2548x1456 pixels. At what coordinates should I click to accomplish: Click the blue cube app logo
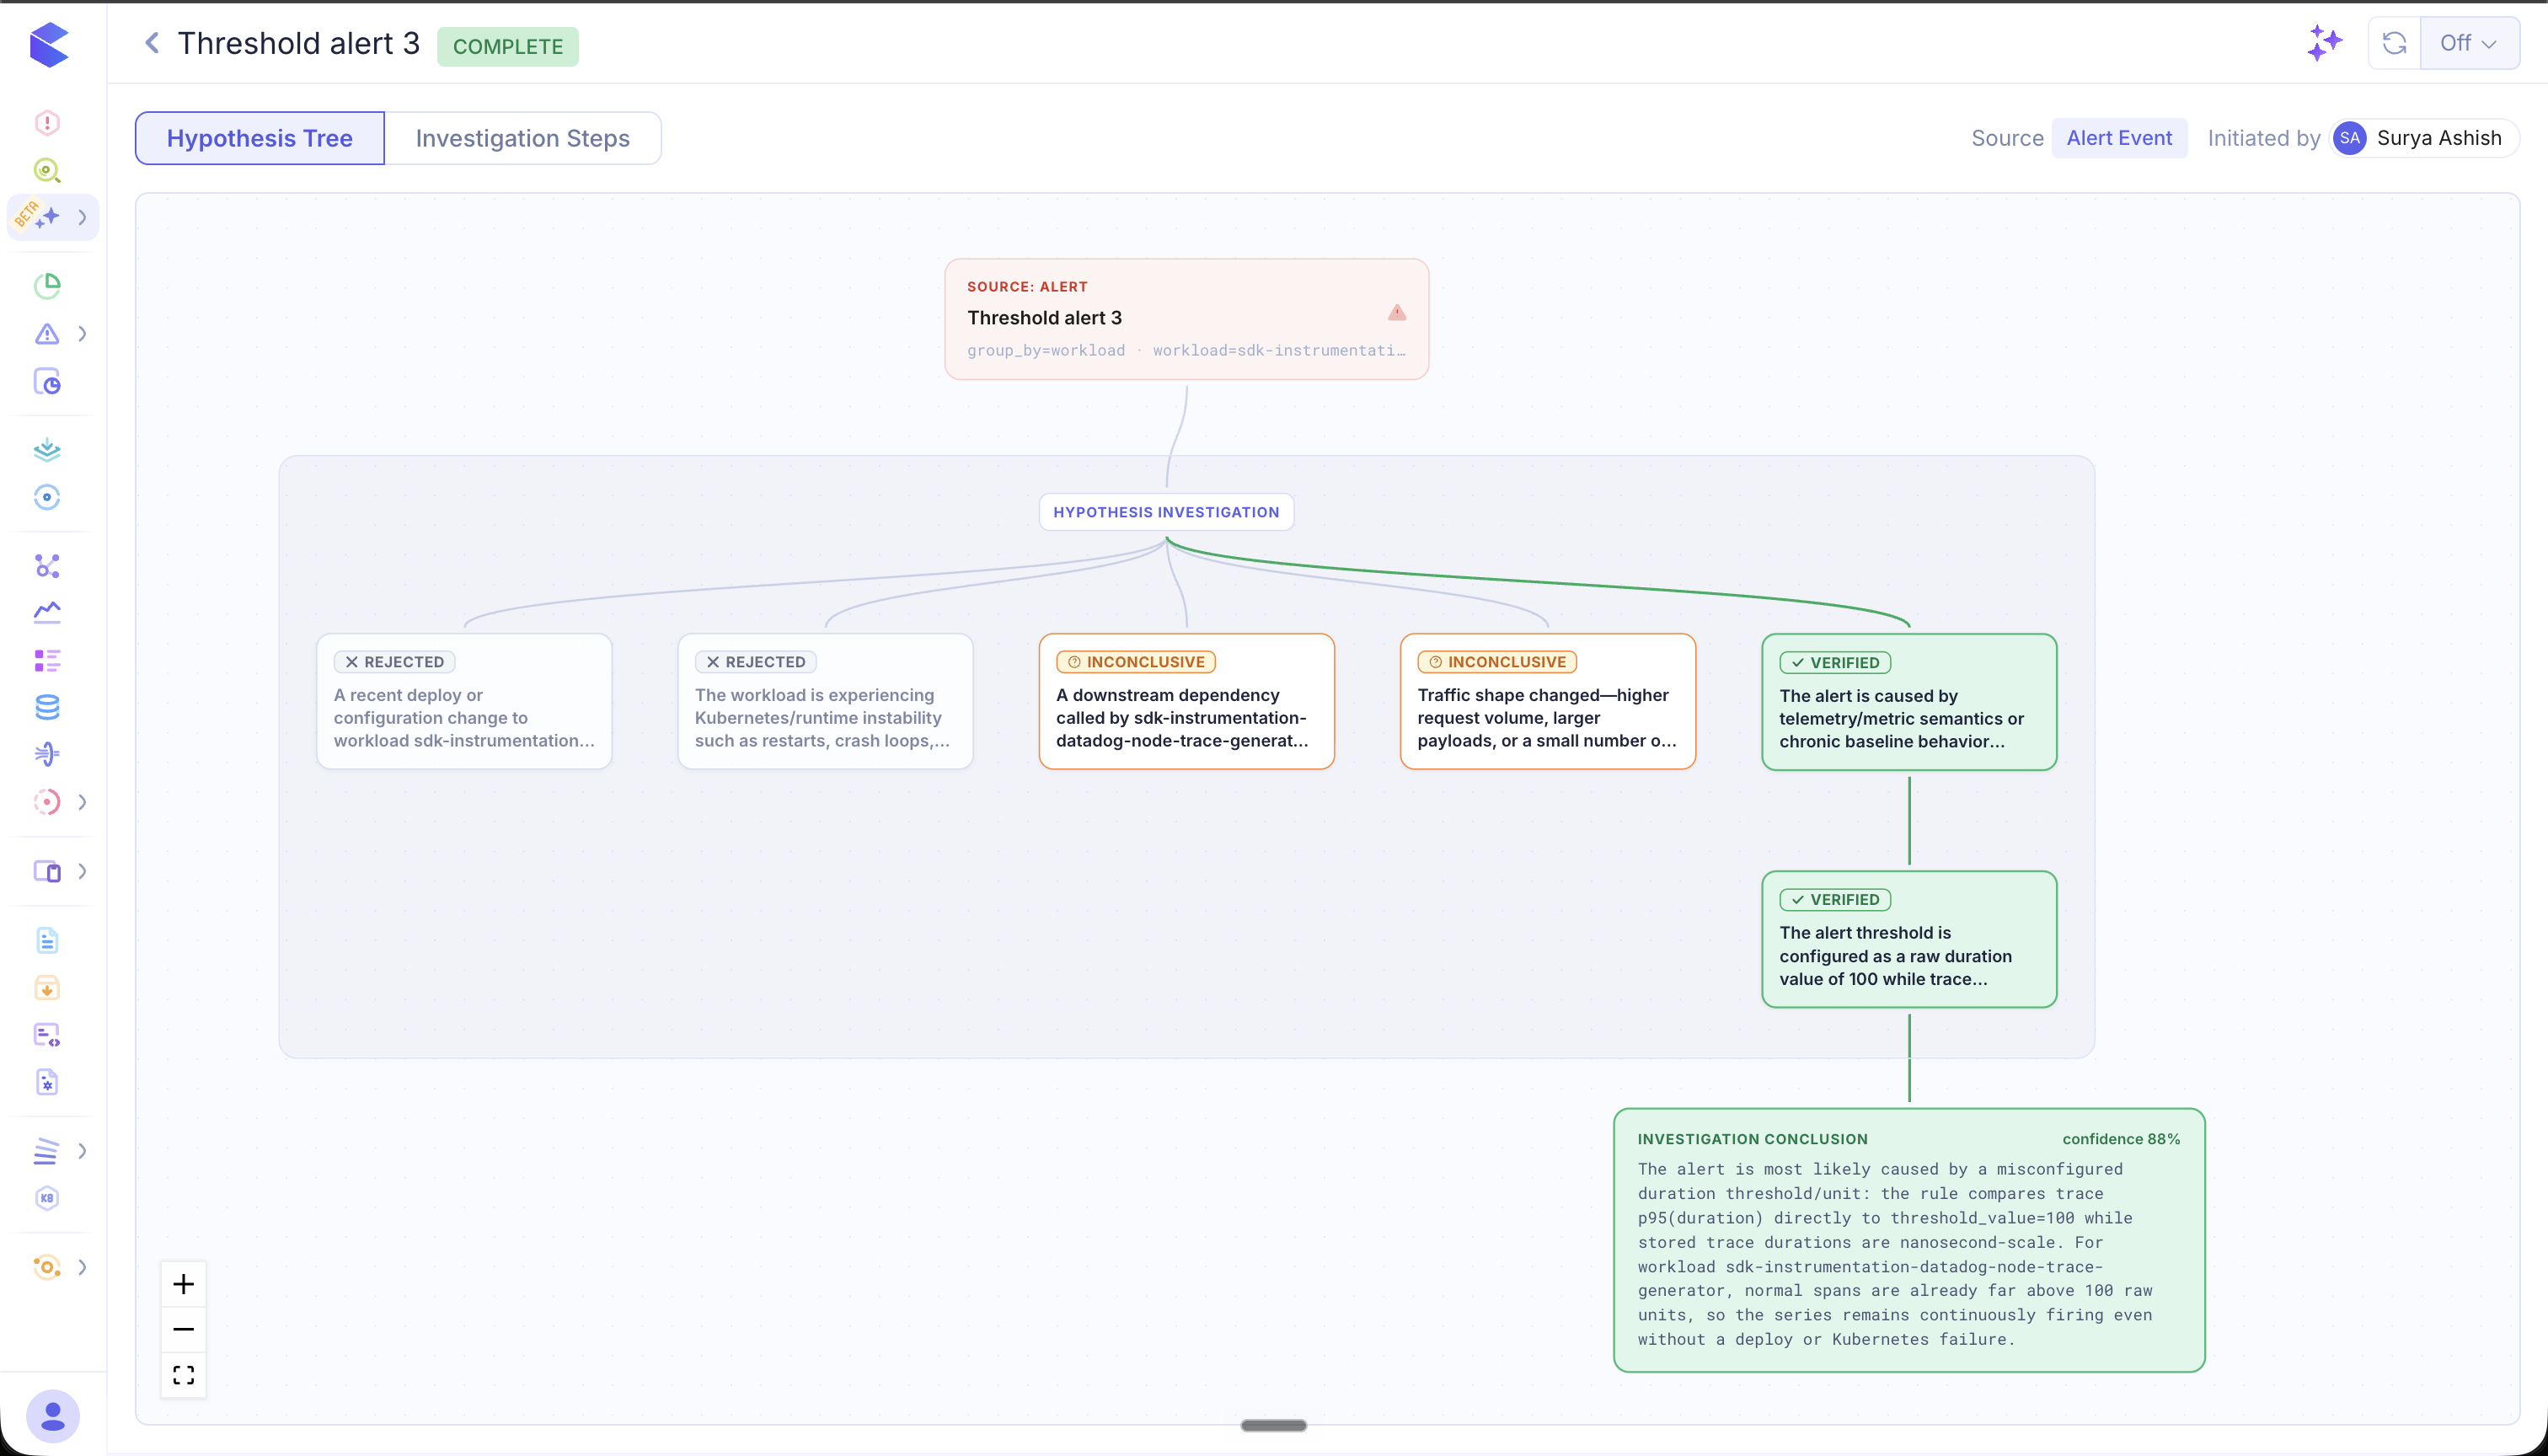(49, 45)
